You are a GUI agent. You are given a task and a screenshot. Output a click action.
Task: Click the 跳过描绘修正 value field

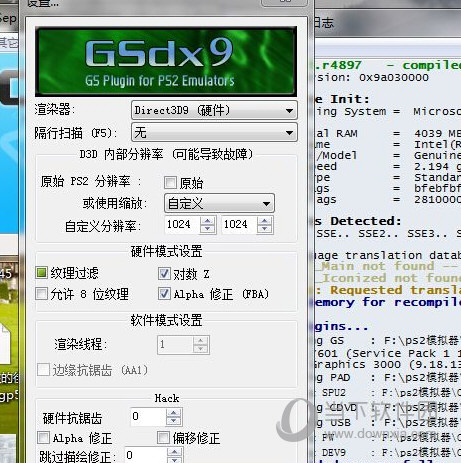[x=145, y=455]
